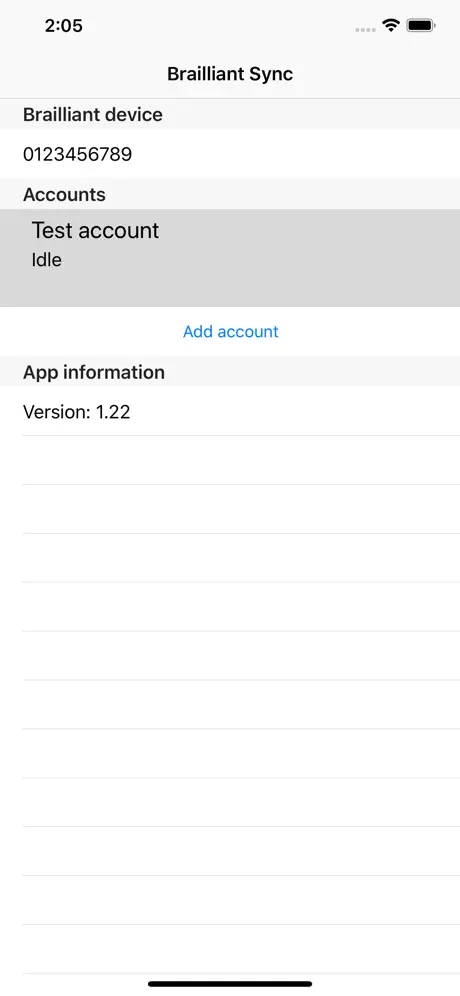The width and height of the screenshot is (460, 996).
Task: Tap the cellular signal dots icon
Action: (x=365, y=29)
